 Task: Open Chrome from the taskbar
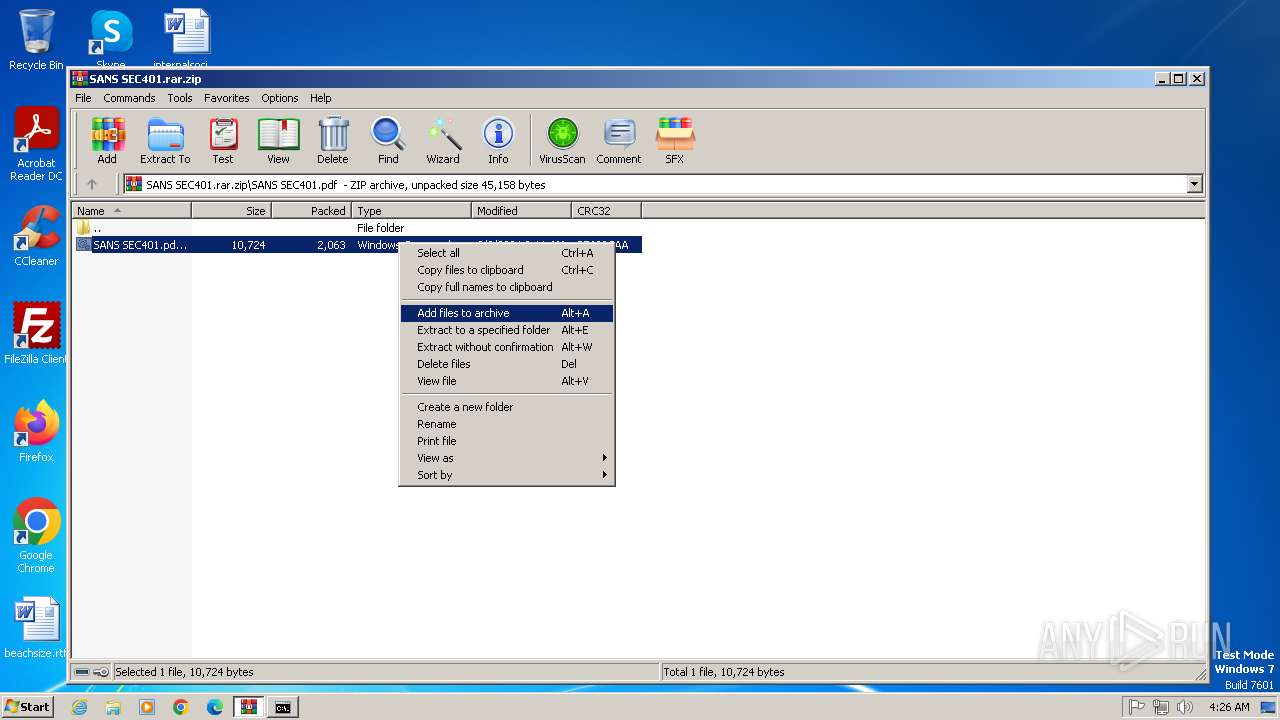point(180,707)
